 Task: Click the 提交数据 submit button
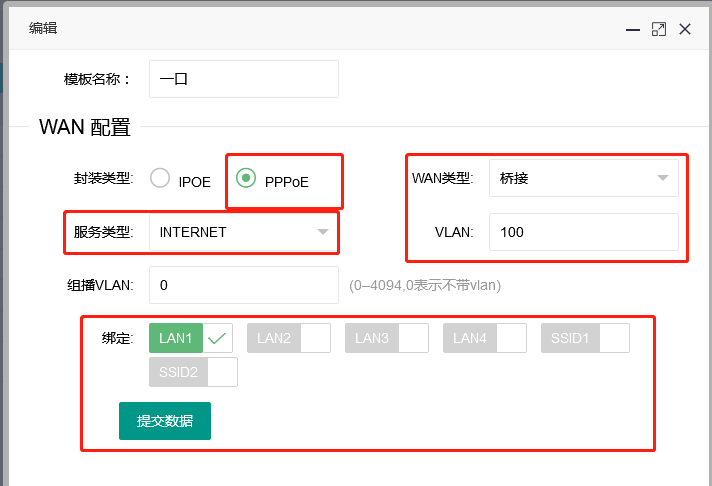click(x=165, y=421)
